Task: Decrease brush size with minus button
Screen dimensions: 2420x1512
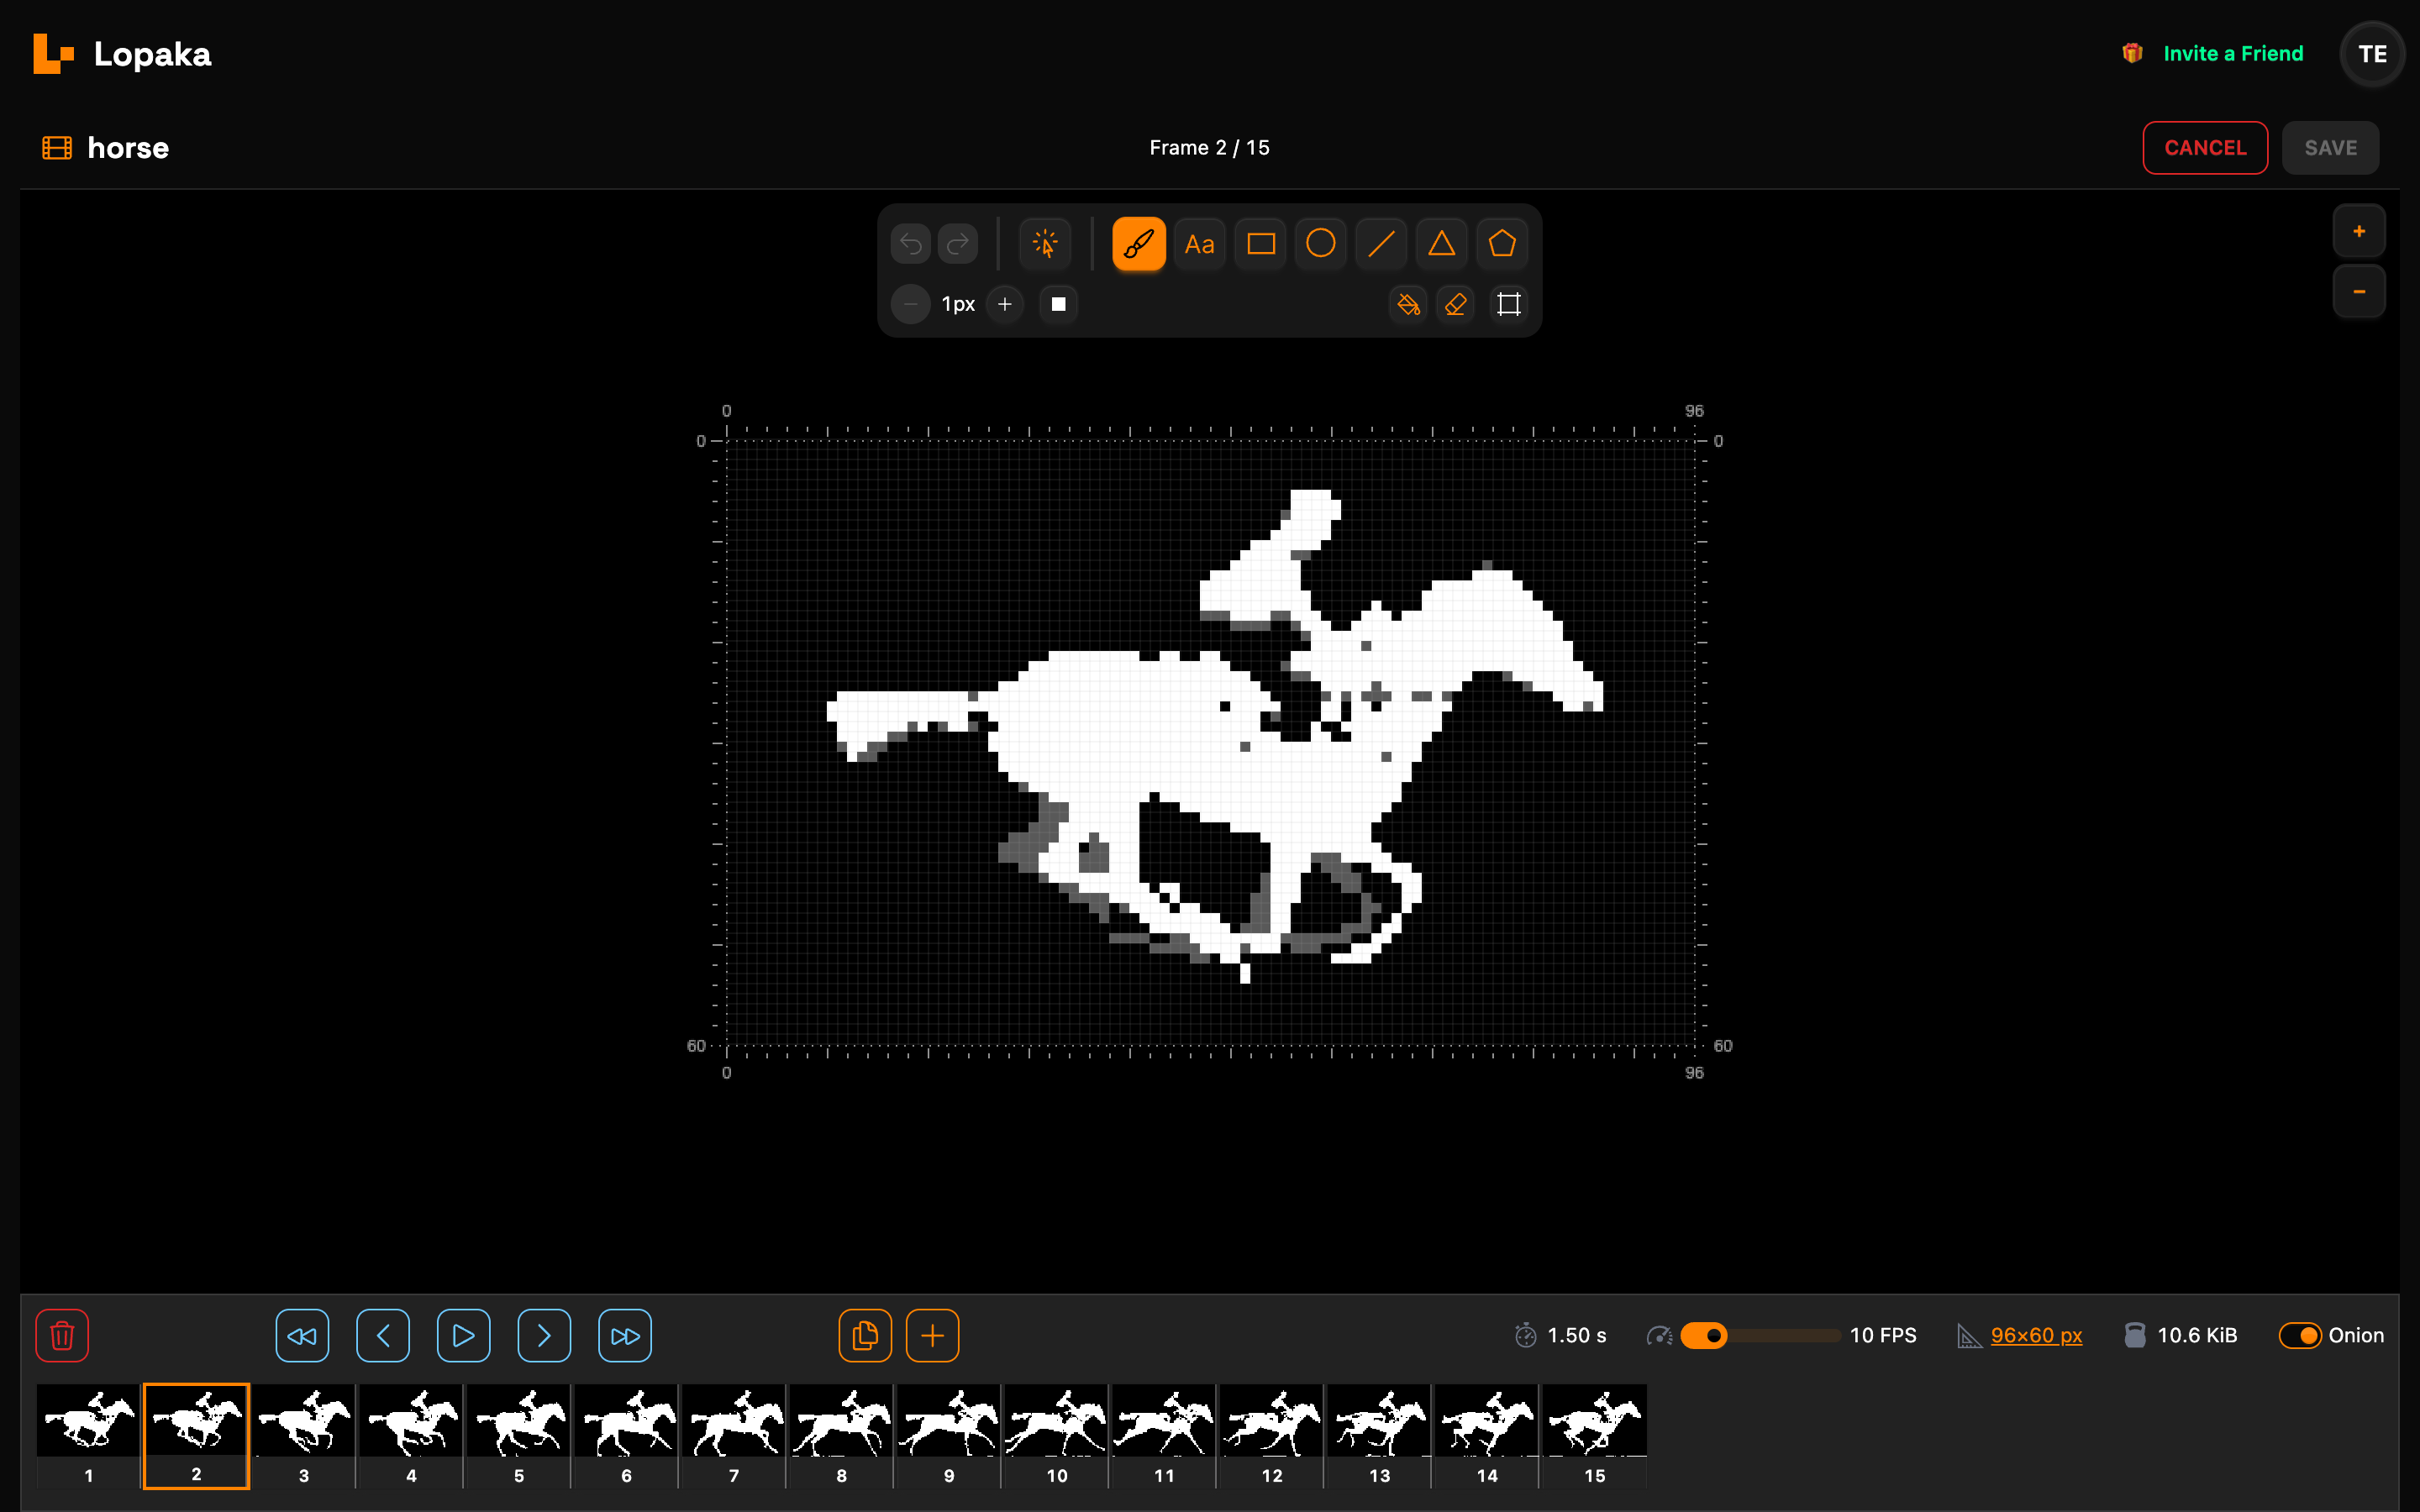Action: (910, 304)
